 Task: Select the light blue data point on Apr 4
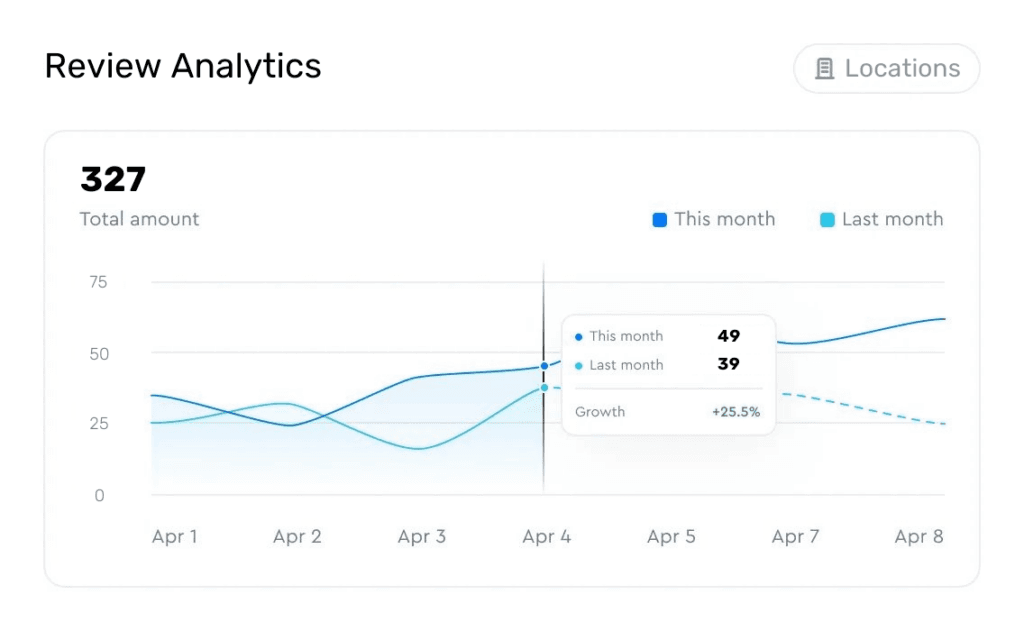click(544, 388)
